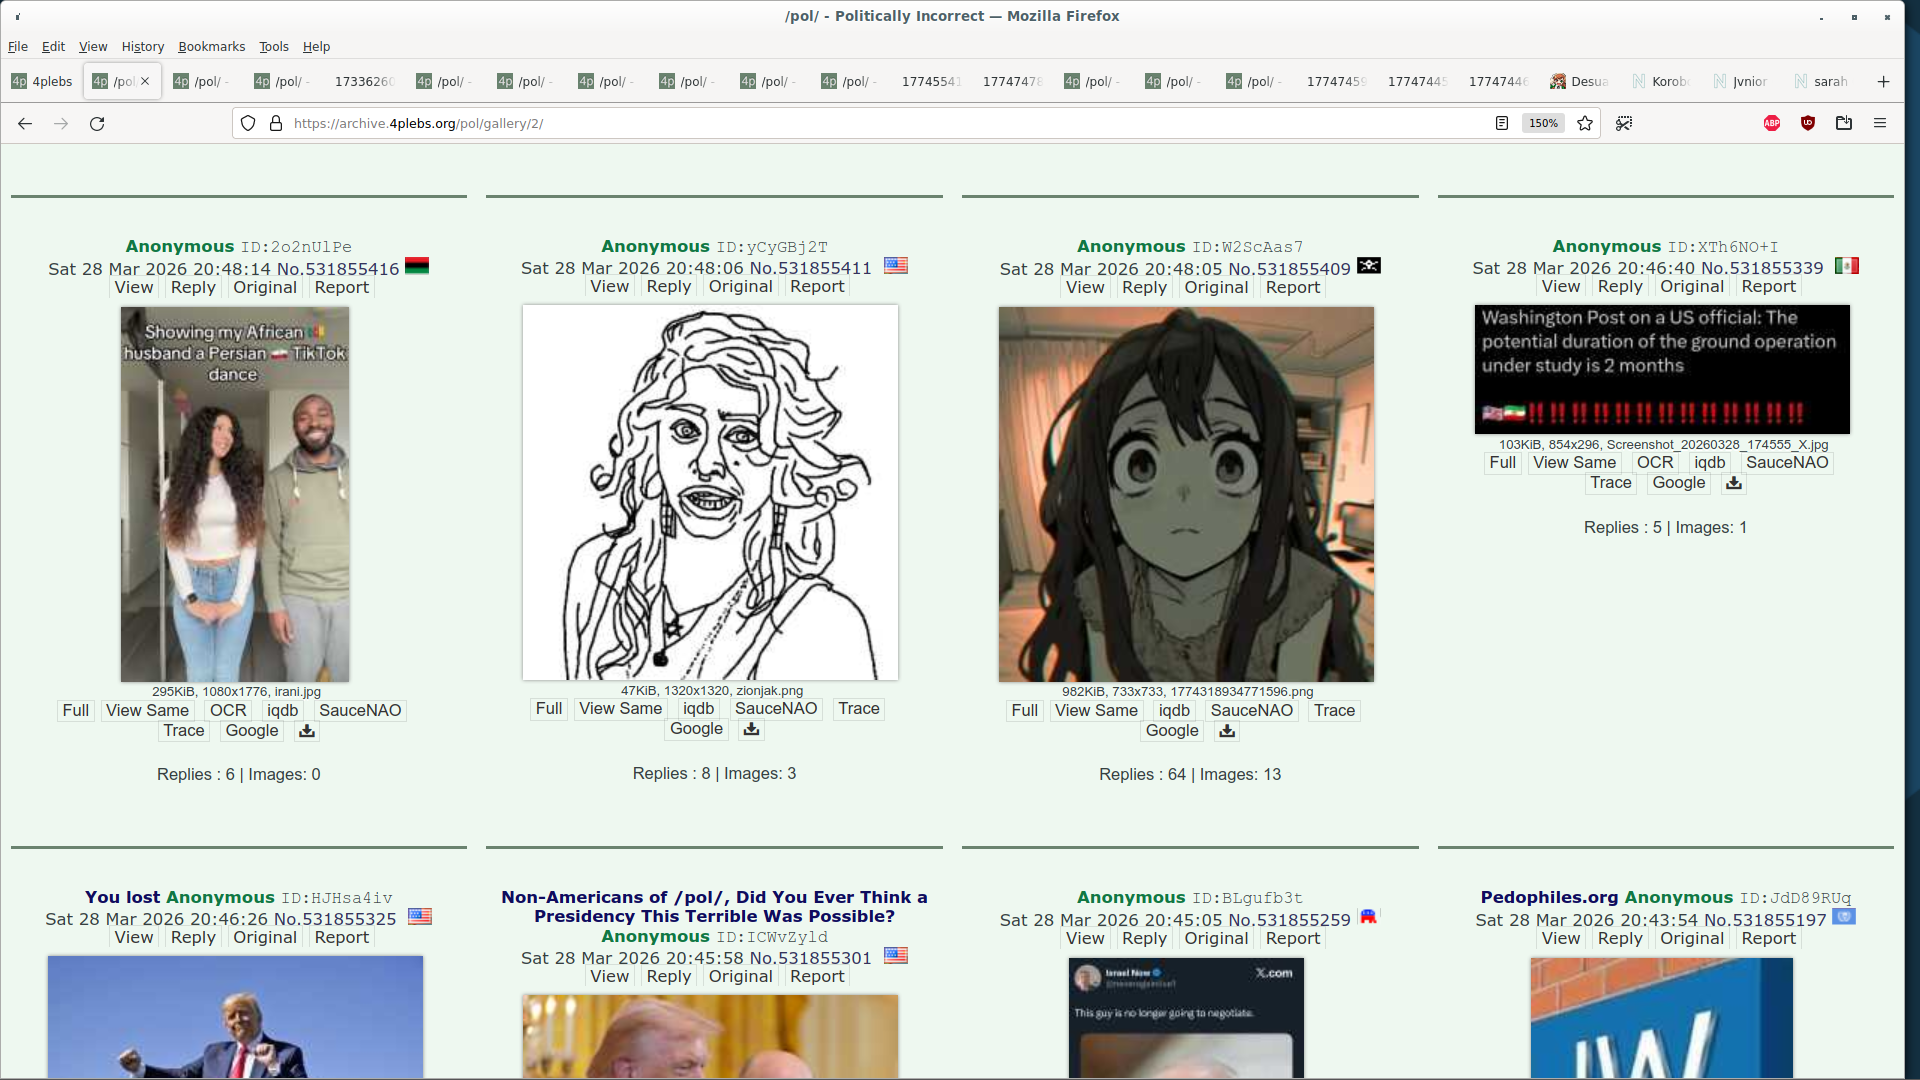
Task: Download zionjak.png using download icon
Action: [x=752, y=729]
